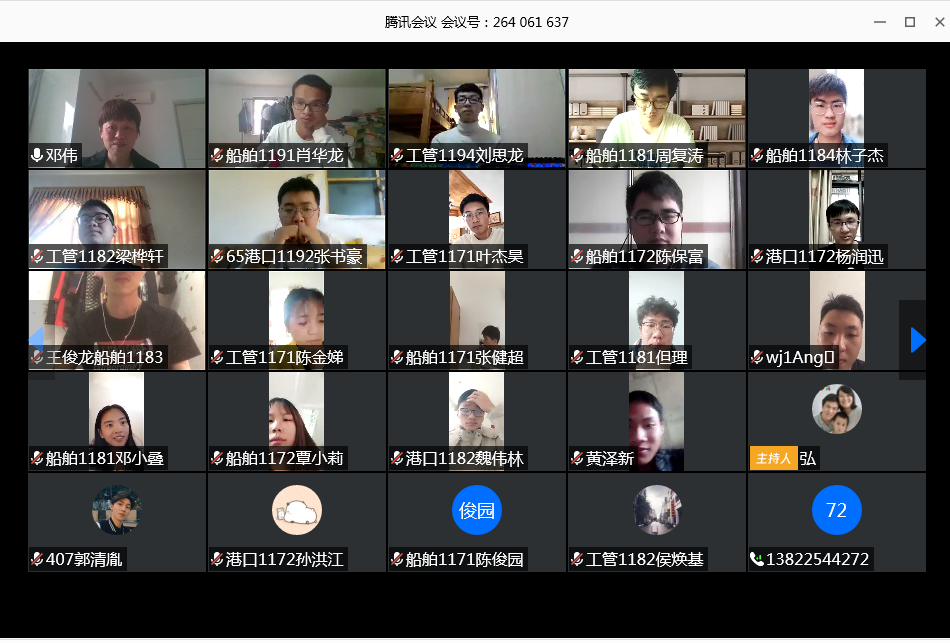Click muted mic icon of 工管1182侯焕基

[577, 559]
